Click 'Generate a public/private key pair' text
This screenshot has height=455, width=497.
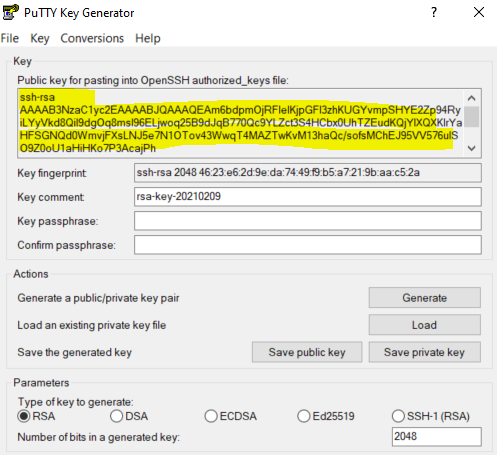click(x=98, y=298)
